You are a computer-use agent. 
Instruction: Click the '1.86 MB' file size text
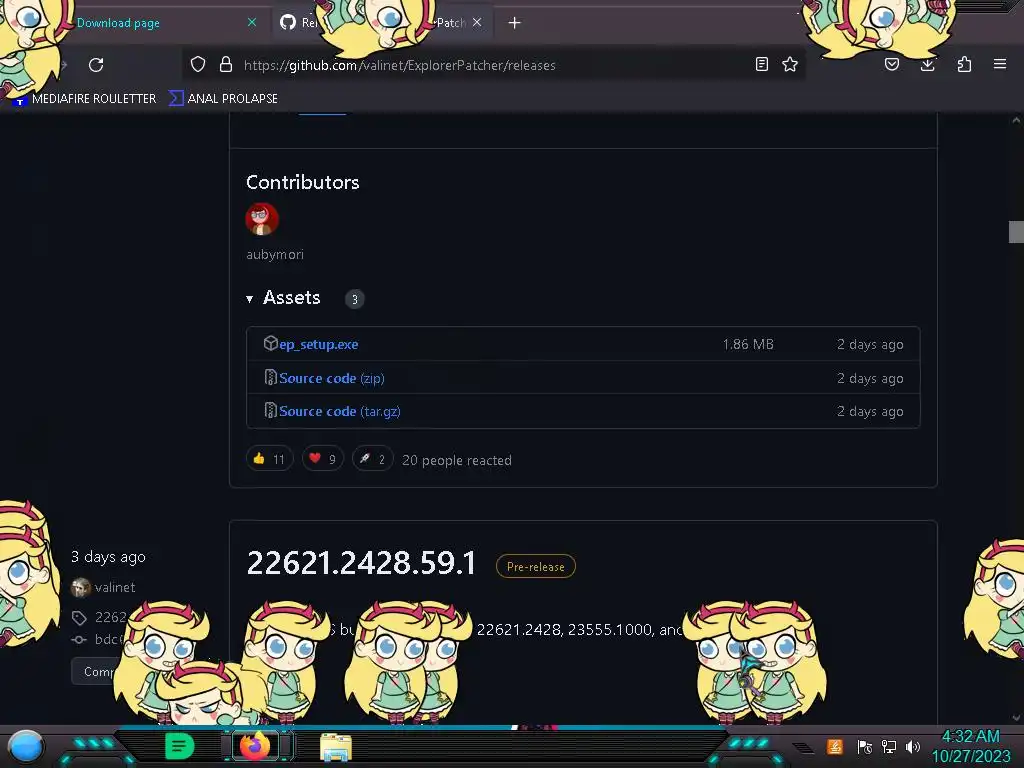point(748,344)
